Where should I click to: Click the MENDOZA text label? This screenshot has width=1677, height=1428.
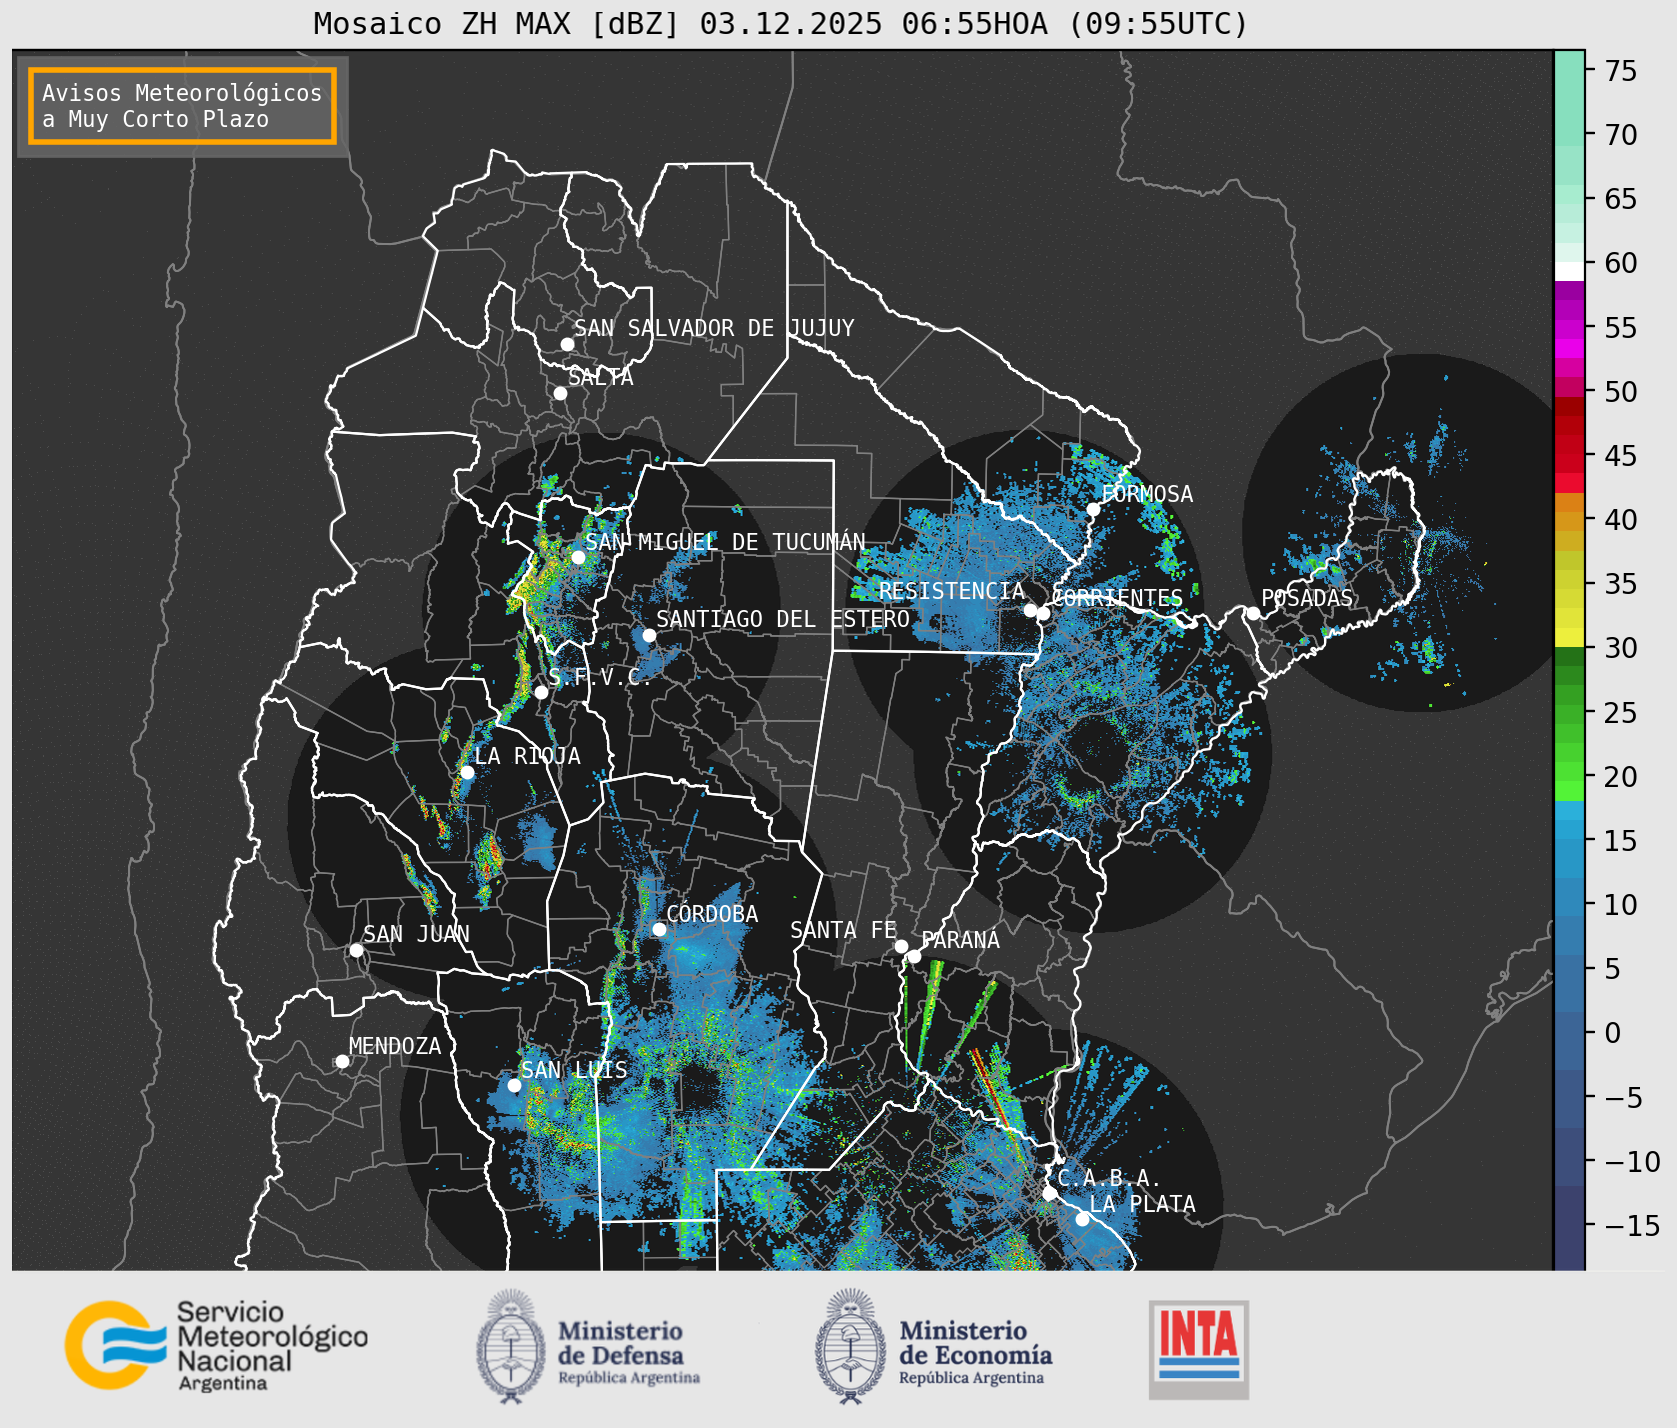(395, 1046)
